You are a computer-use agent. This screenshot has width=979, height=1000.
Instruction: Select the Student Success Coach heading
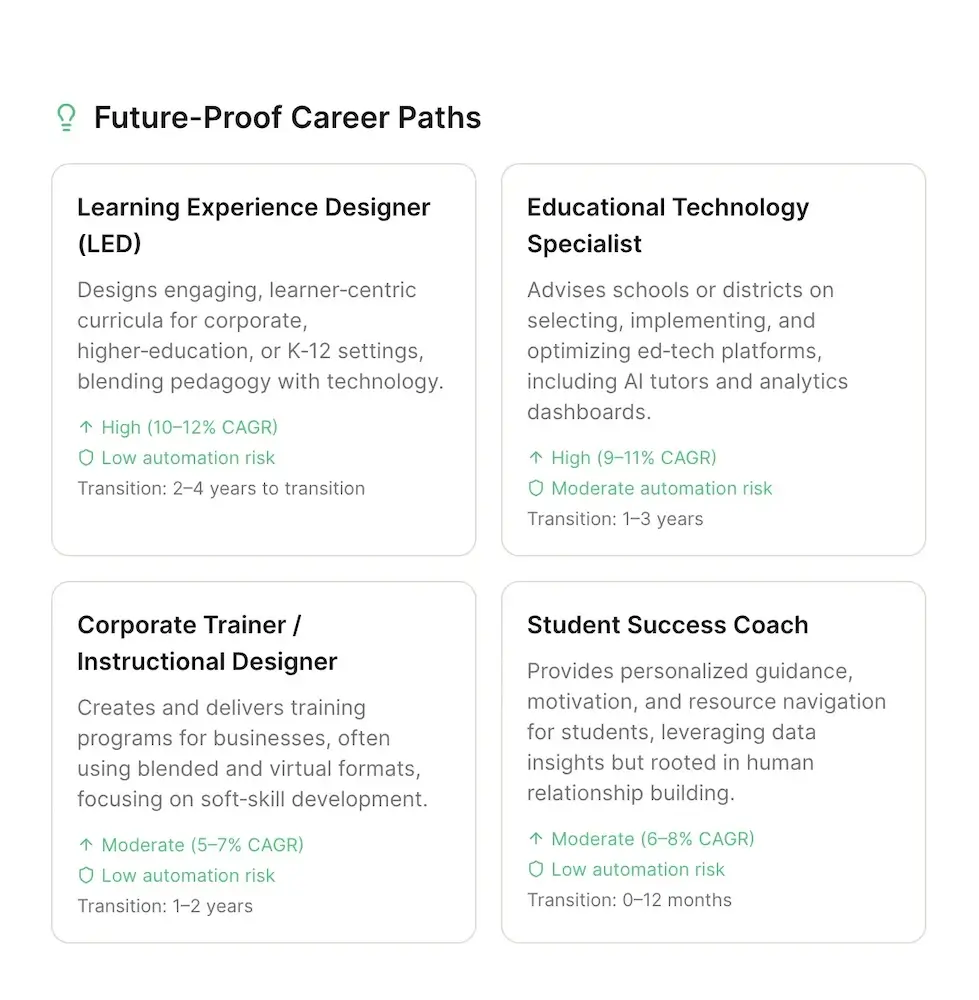pos(667,625)
